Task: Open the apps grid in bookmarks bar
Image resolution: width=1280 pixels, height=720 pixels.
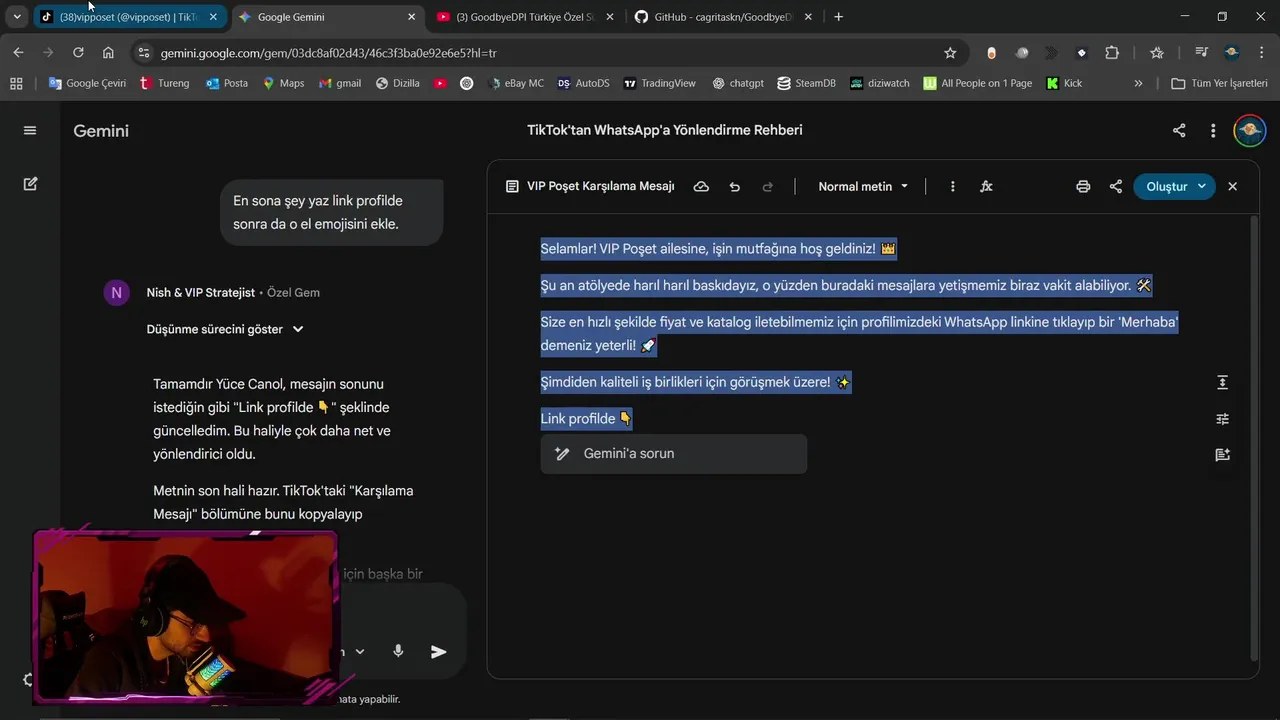Action: point(16,83)
